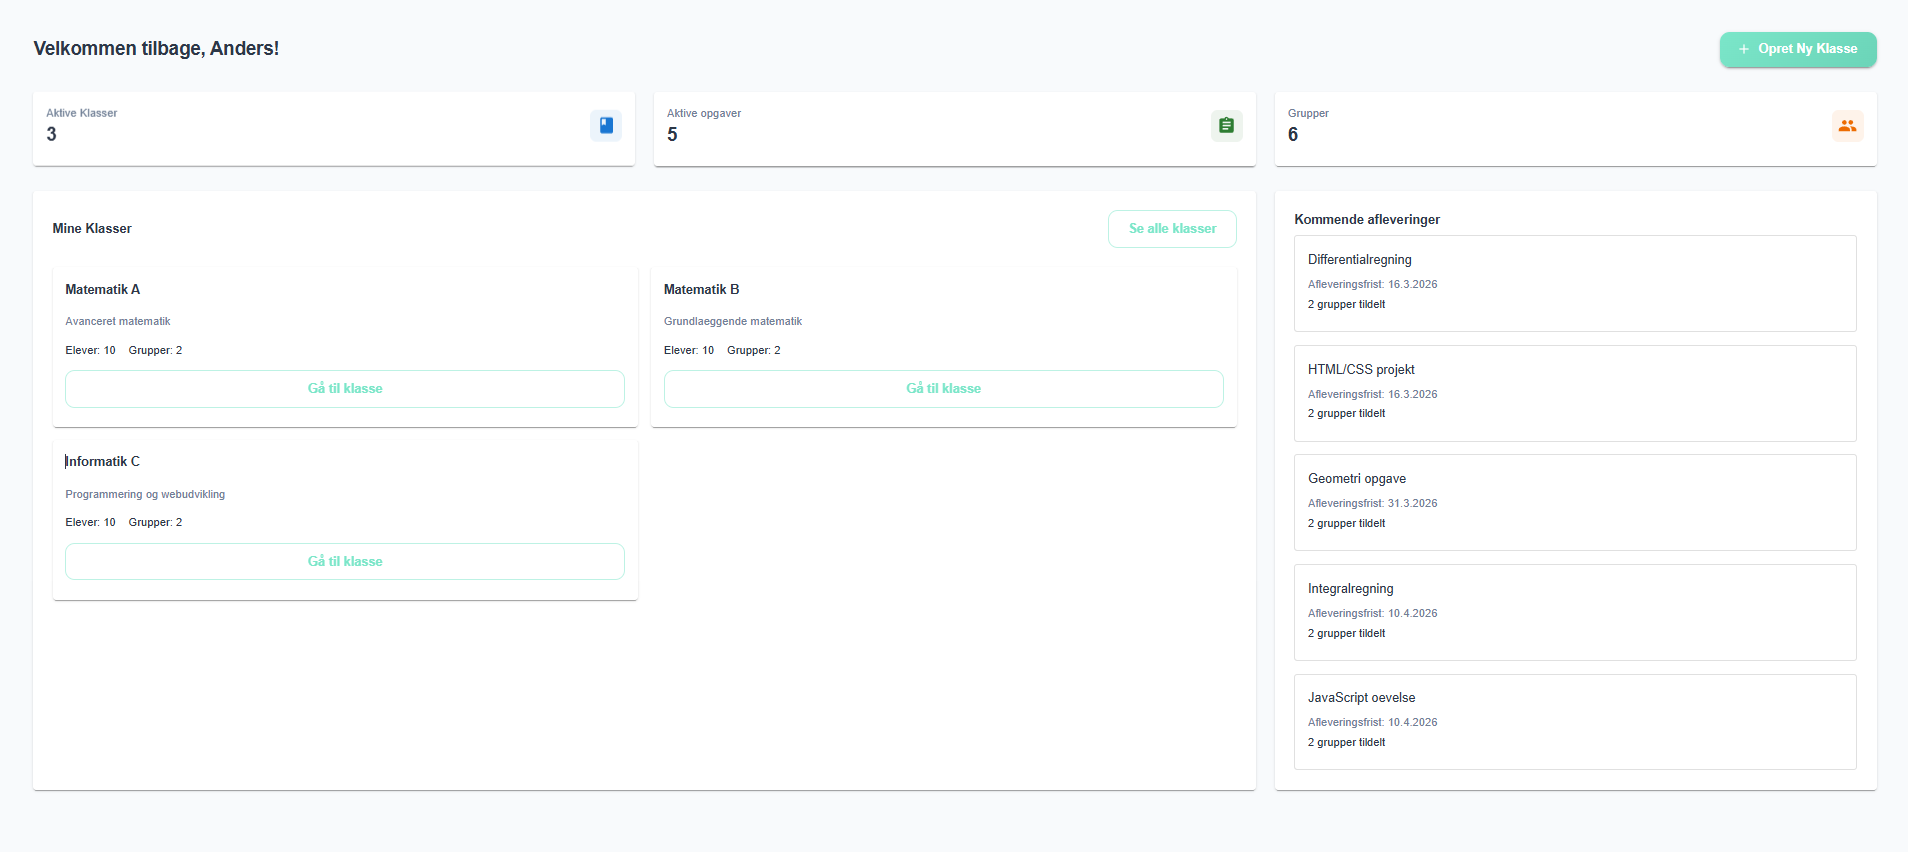The image size is (1908, 852).
Task: Click Gå til klasse under Informatik C
Action: point(345,562)
